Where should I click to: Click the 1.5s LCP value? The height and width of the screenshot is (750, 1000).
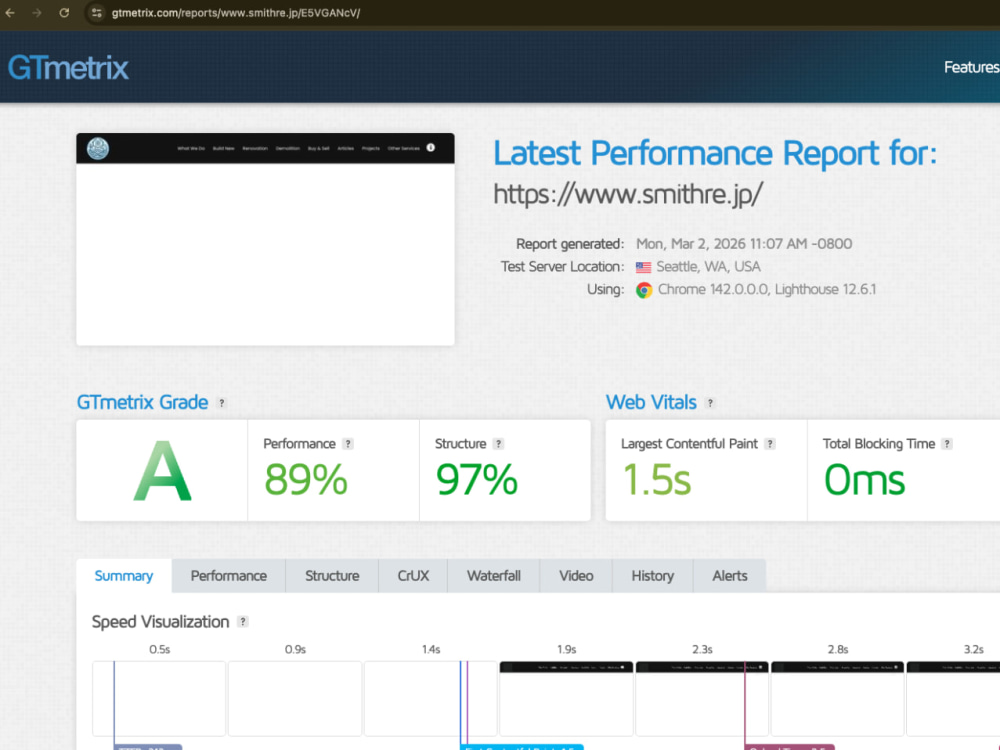(656, 480)
